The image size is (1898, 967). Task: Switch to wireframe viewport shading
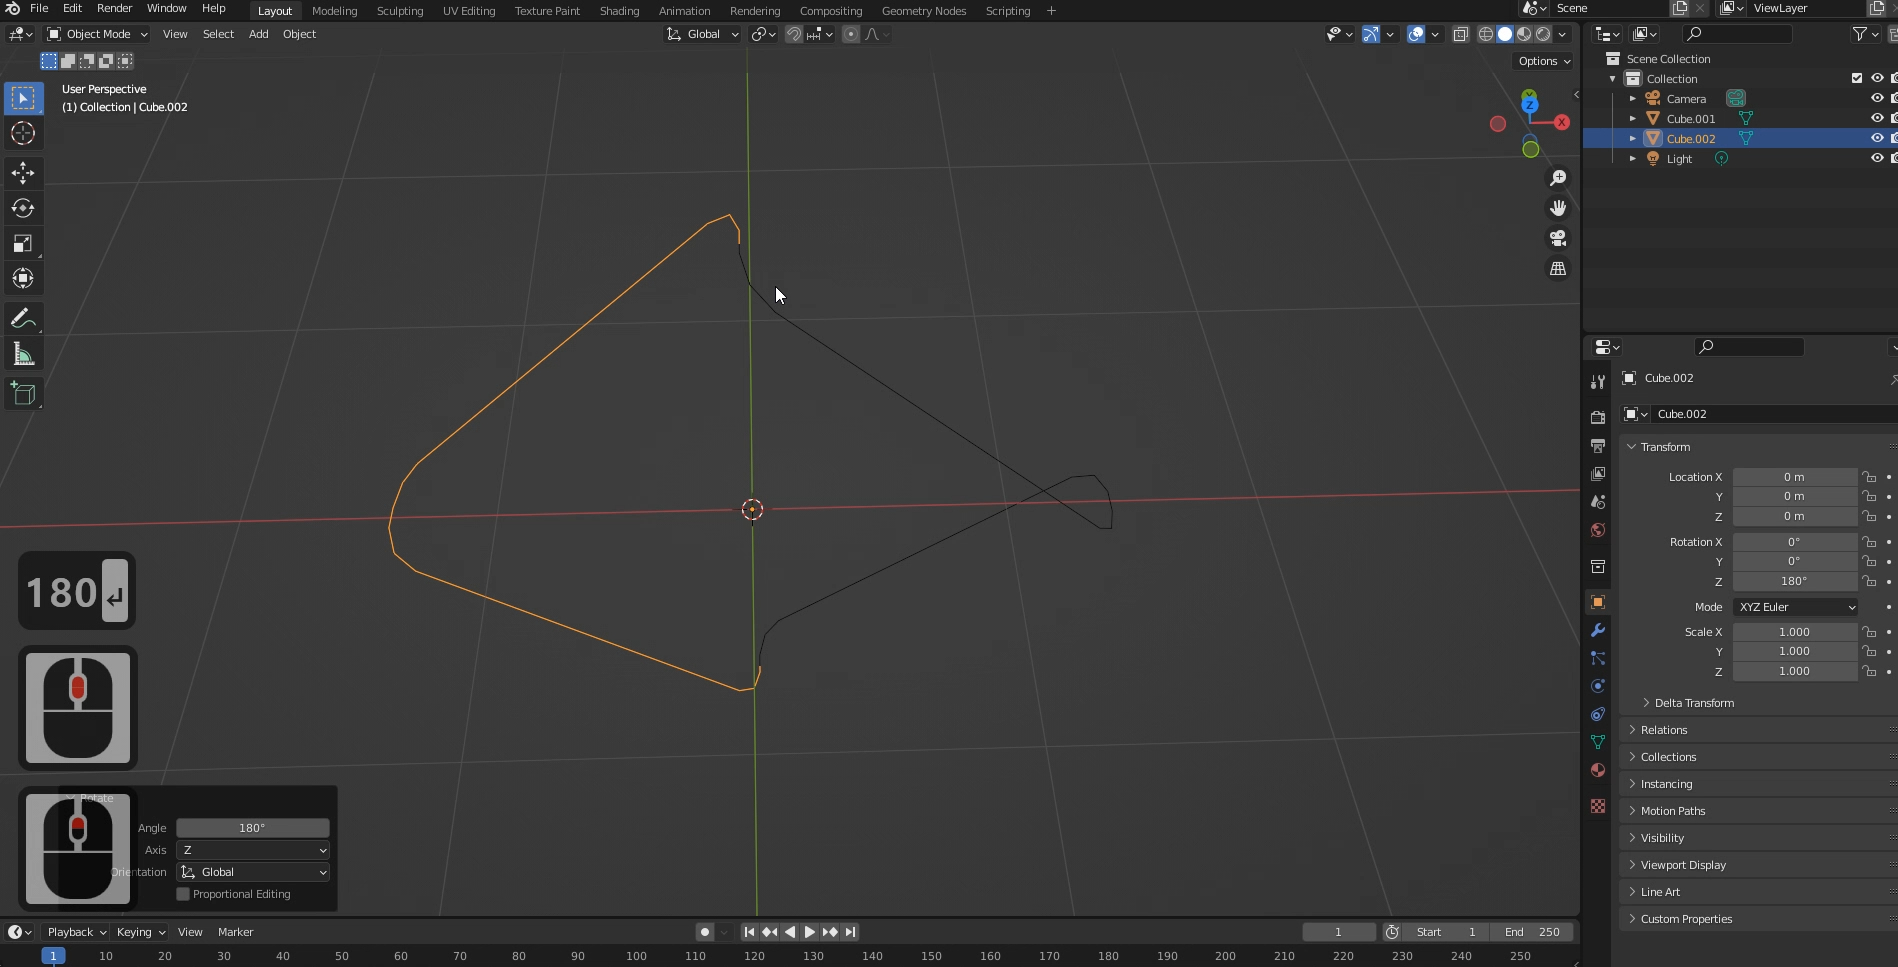pyautogui.click(x=1486, y=34)
